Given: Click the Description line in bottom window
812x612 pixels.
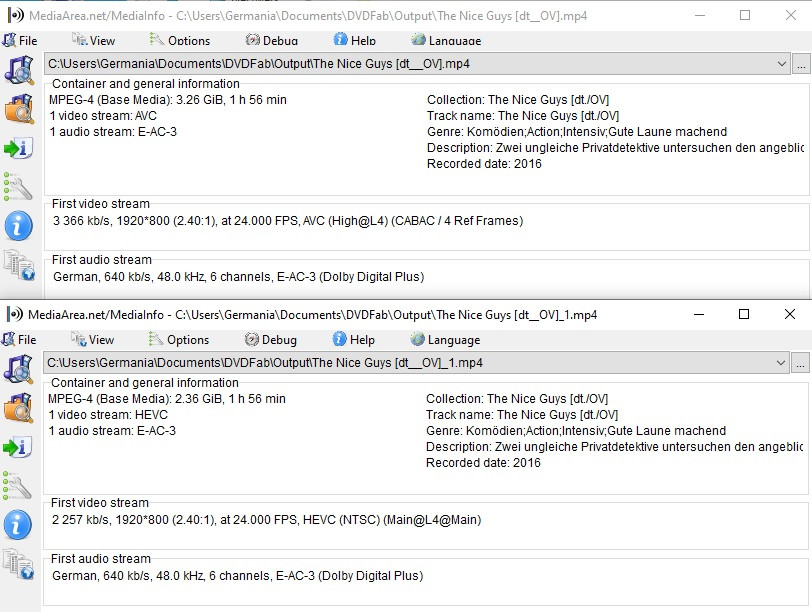Looking at the screenshot, I should pos(614,447).
